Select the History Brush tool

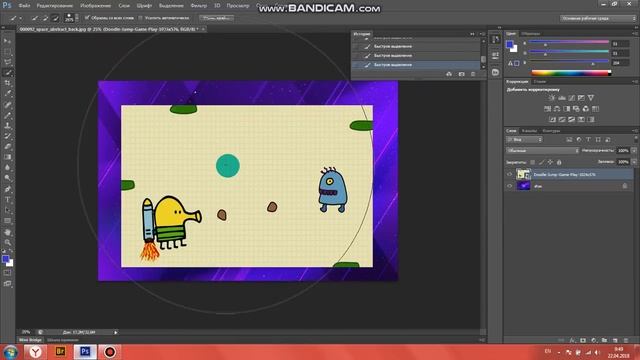(x=7, y=136)
